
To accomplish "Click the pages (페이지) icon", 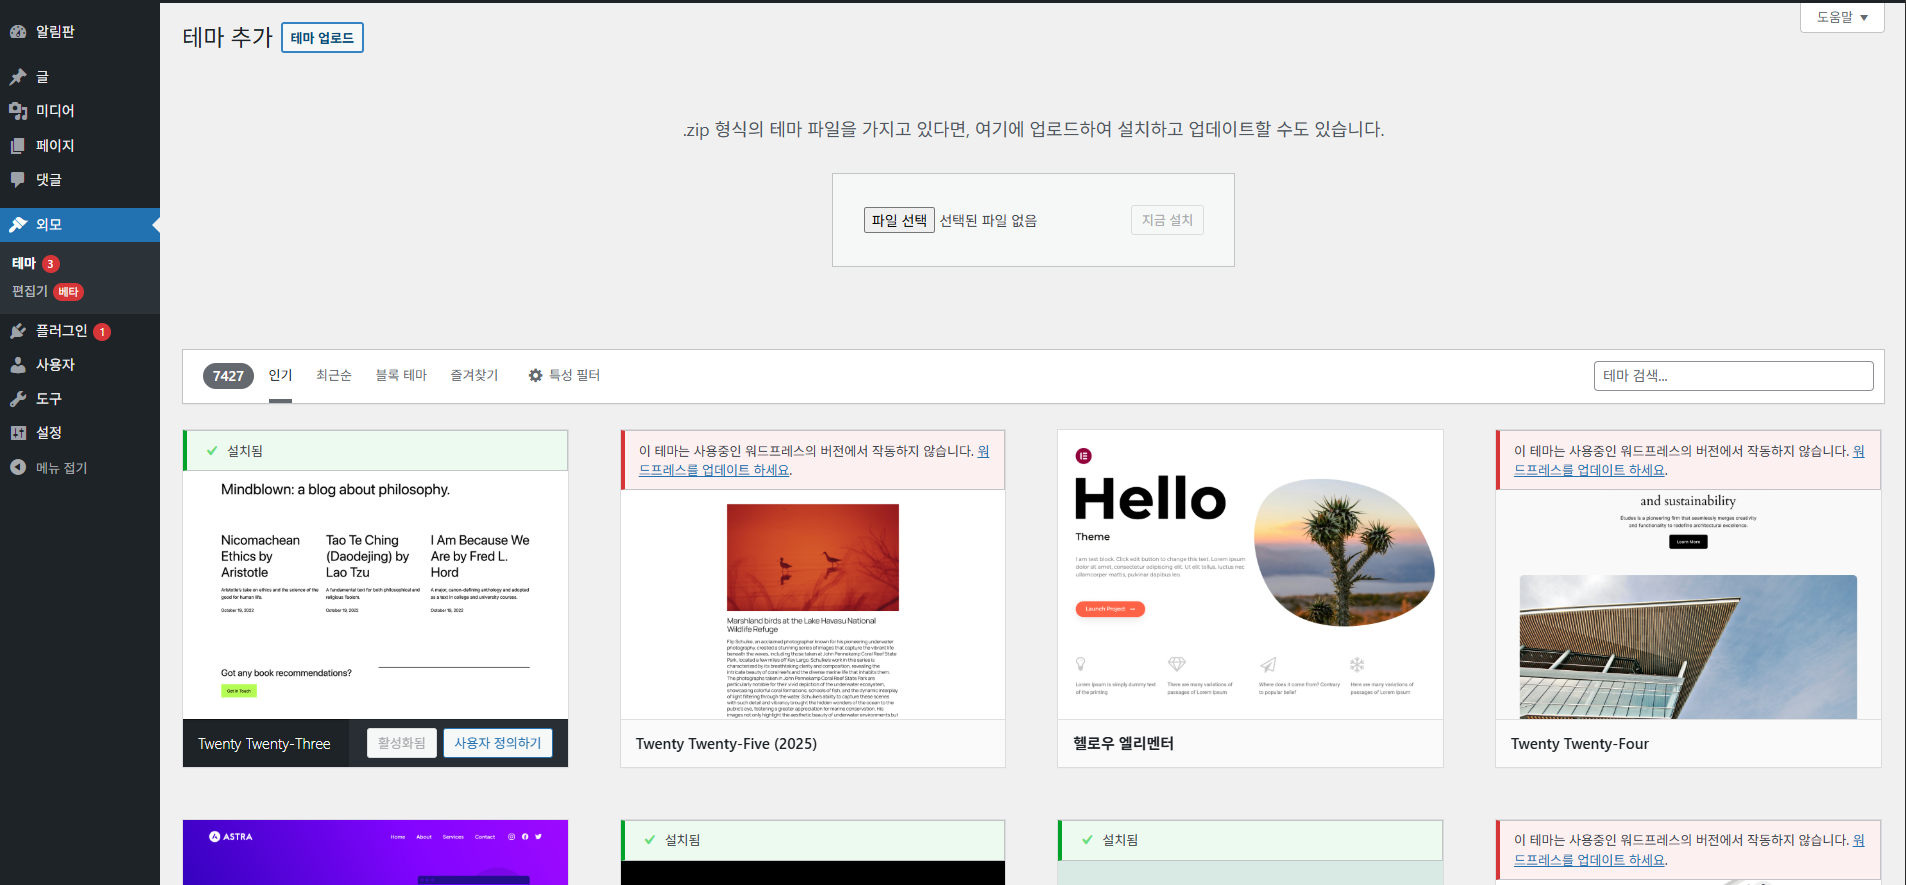I will click(18, 146).
